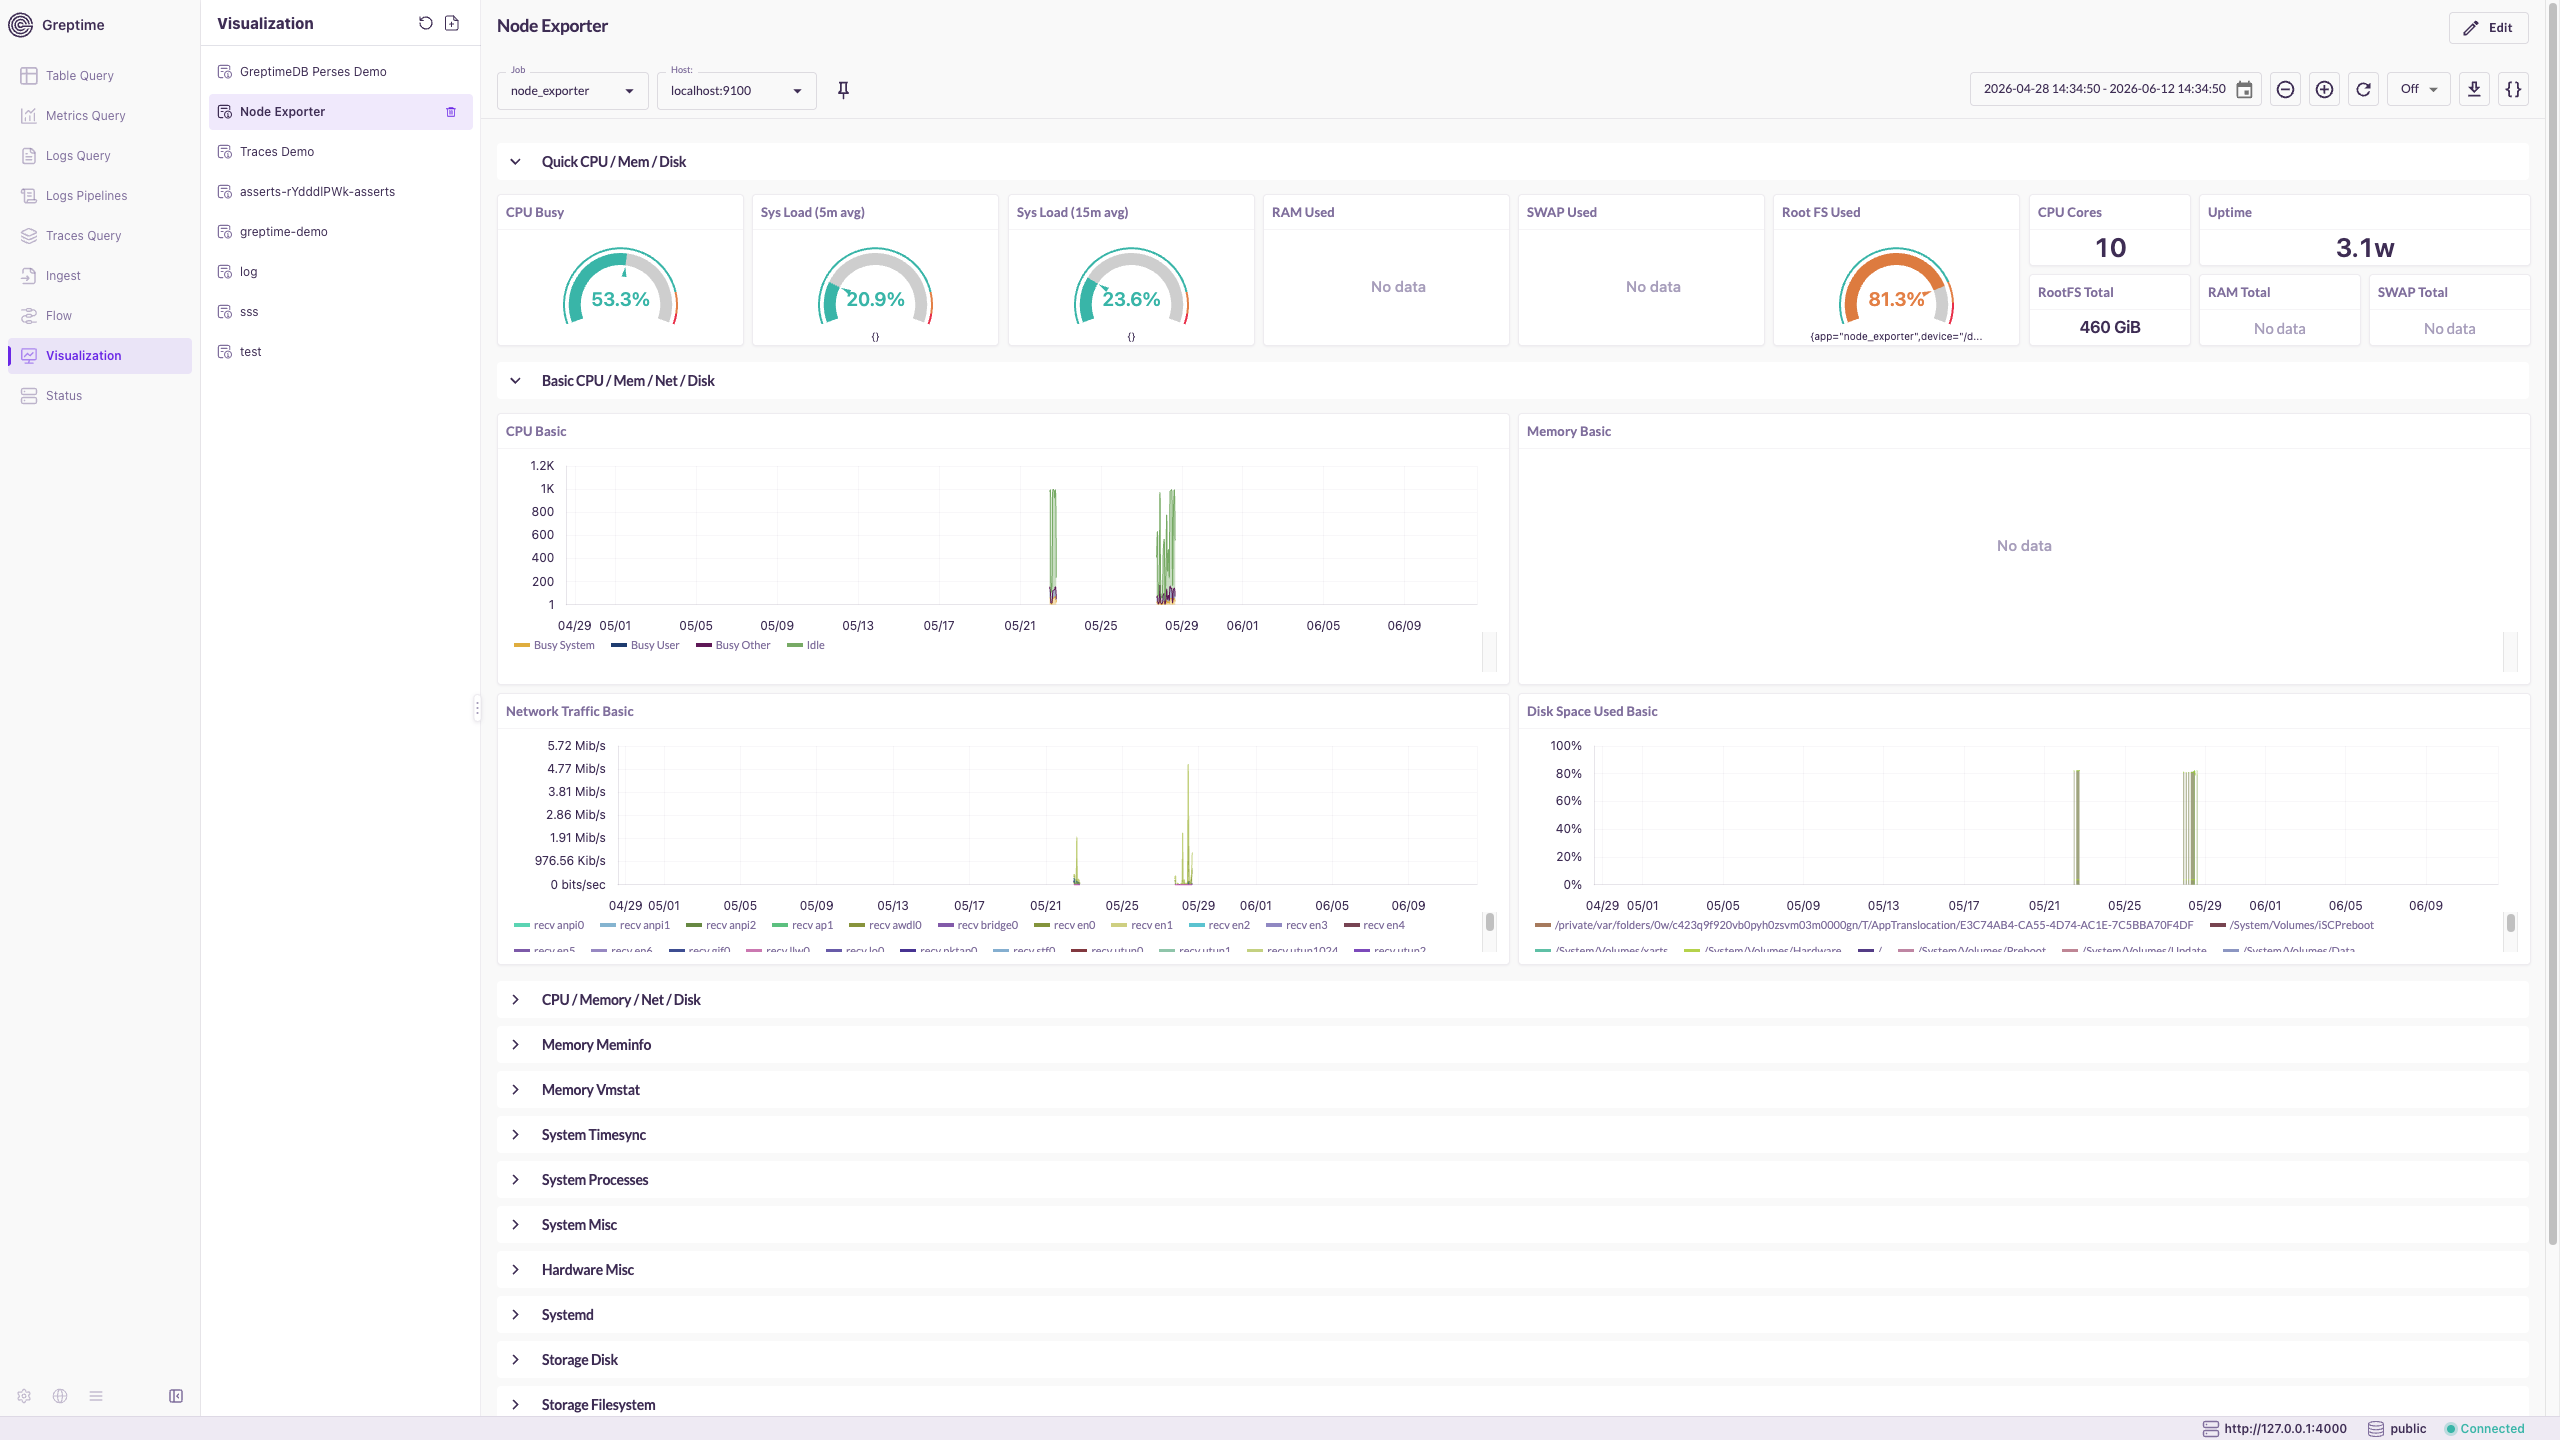Open Metrics Query in the sidebar

click(100, 116)
